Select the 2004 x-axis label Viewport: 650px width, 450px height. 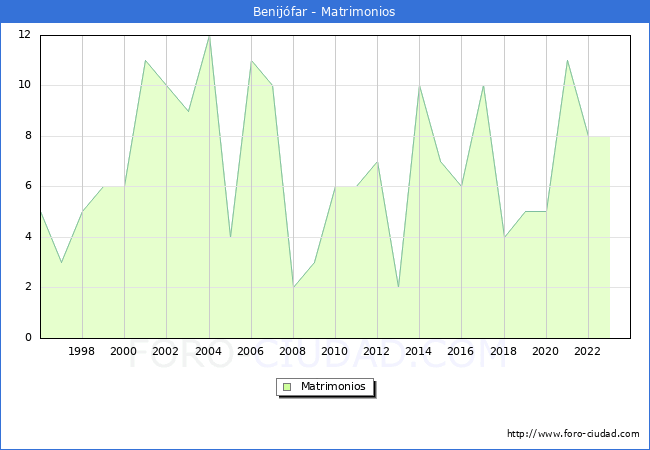click(208, 351)
